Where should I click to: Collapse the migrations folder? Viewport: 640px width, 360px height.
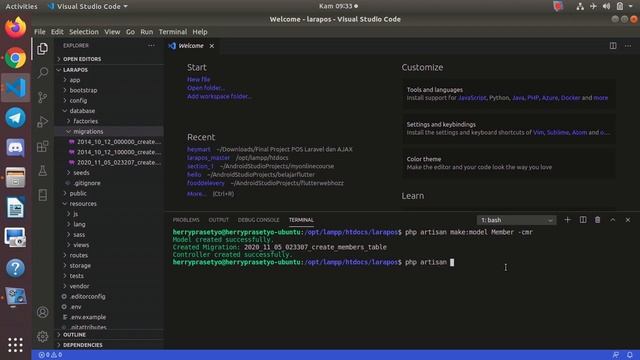pos(110,131)
